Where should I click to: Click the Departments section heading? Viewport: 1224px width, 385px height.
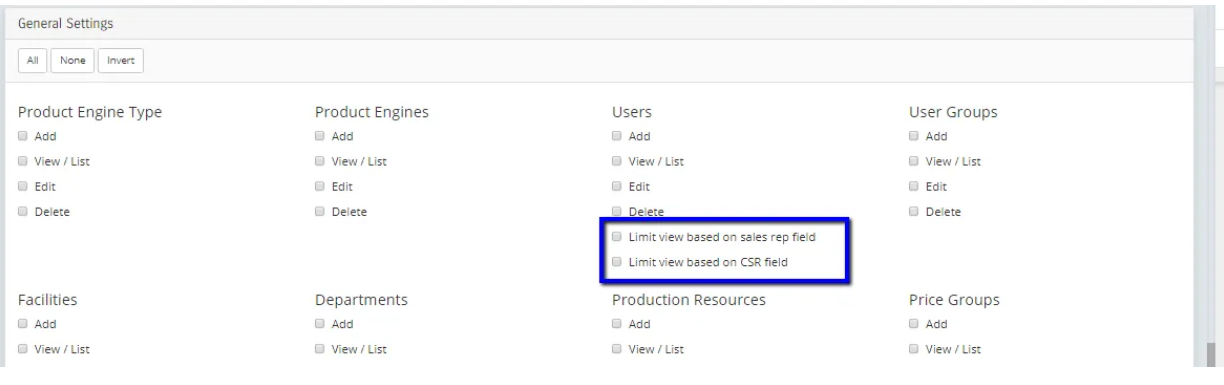[361, 300]
